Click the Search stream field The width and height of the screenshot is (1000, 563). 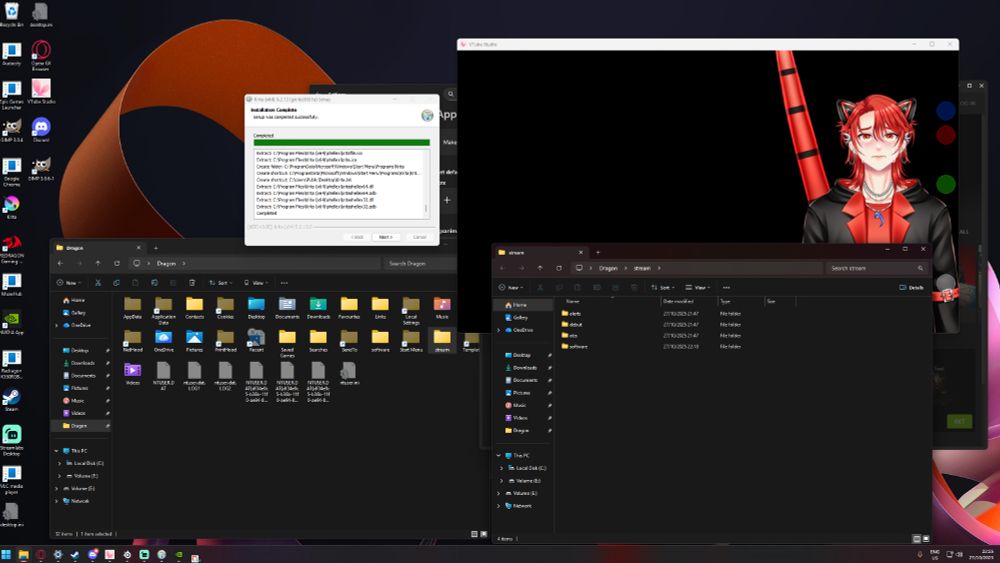876,268
